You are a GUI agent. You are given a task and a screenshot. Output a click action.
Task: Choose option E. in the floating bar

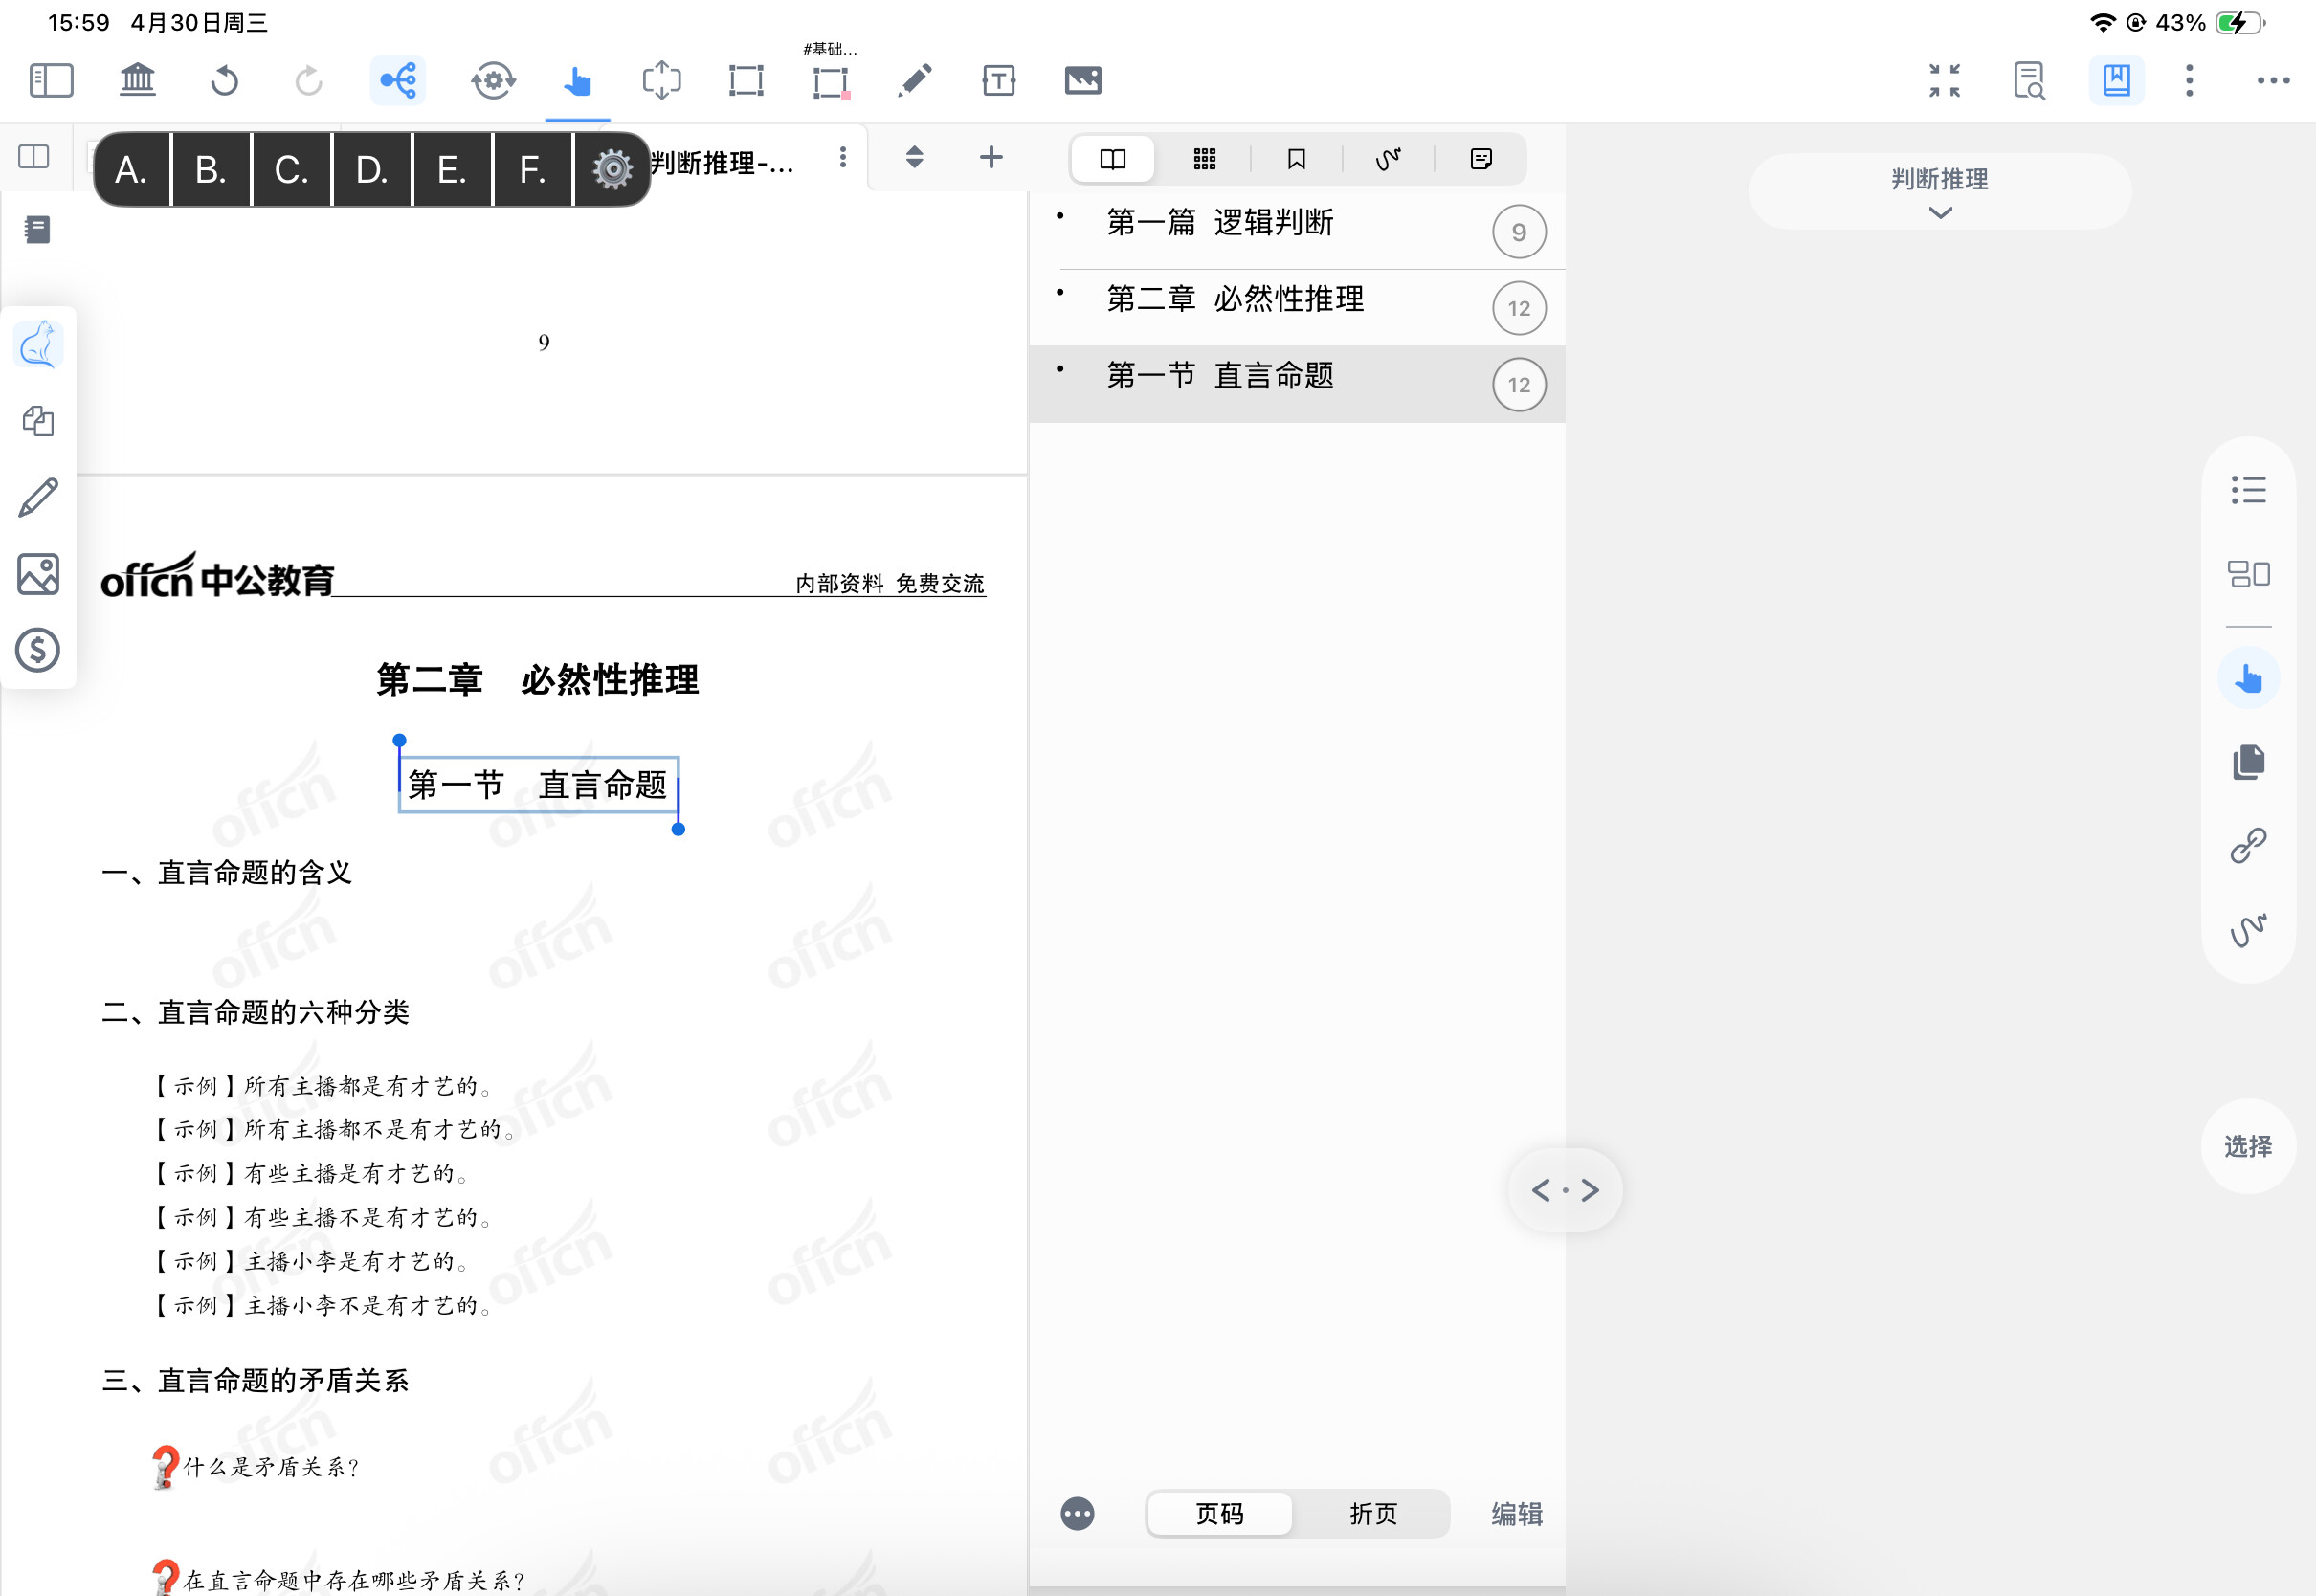[x=452, y=170]
